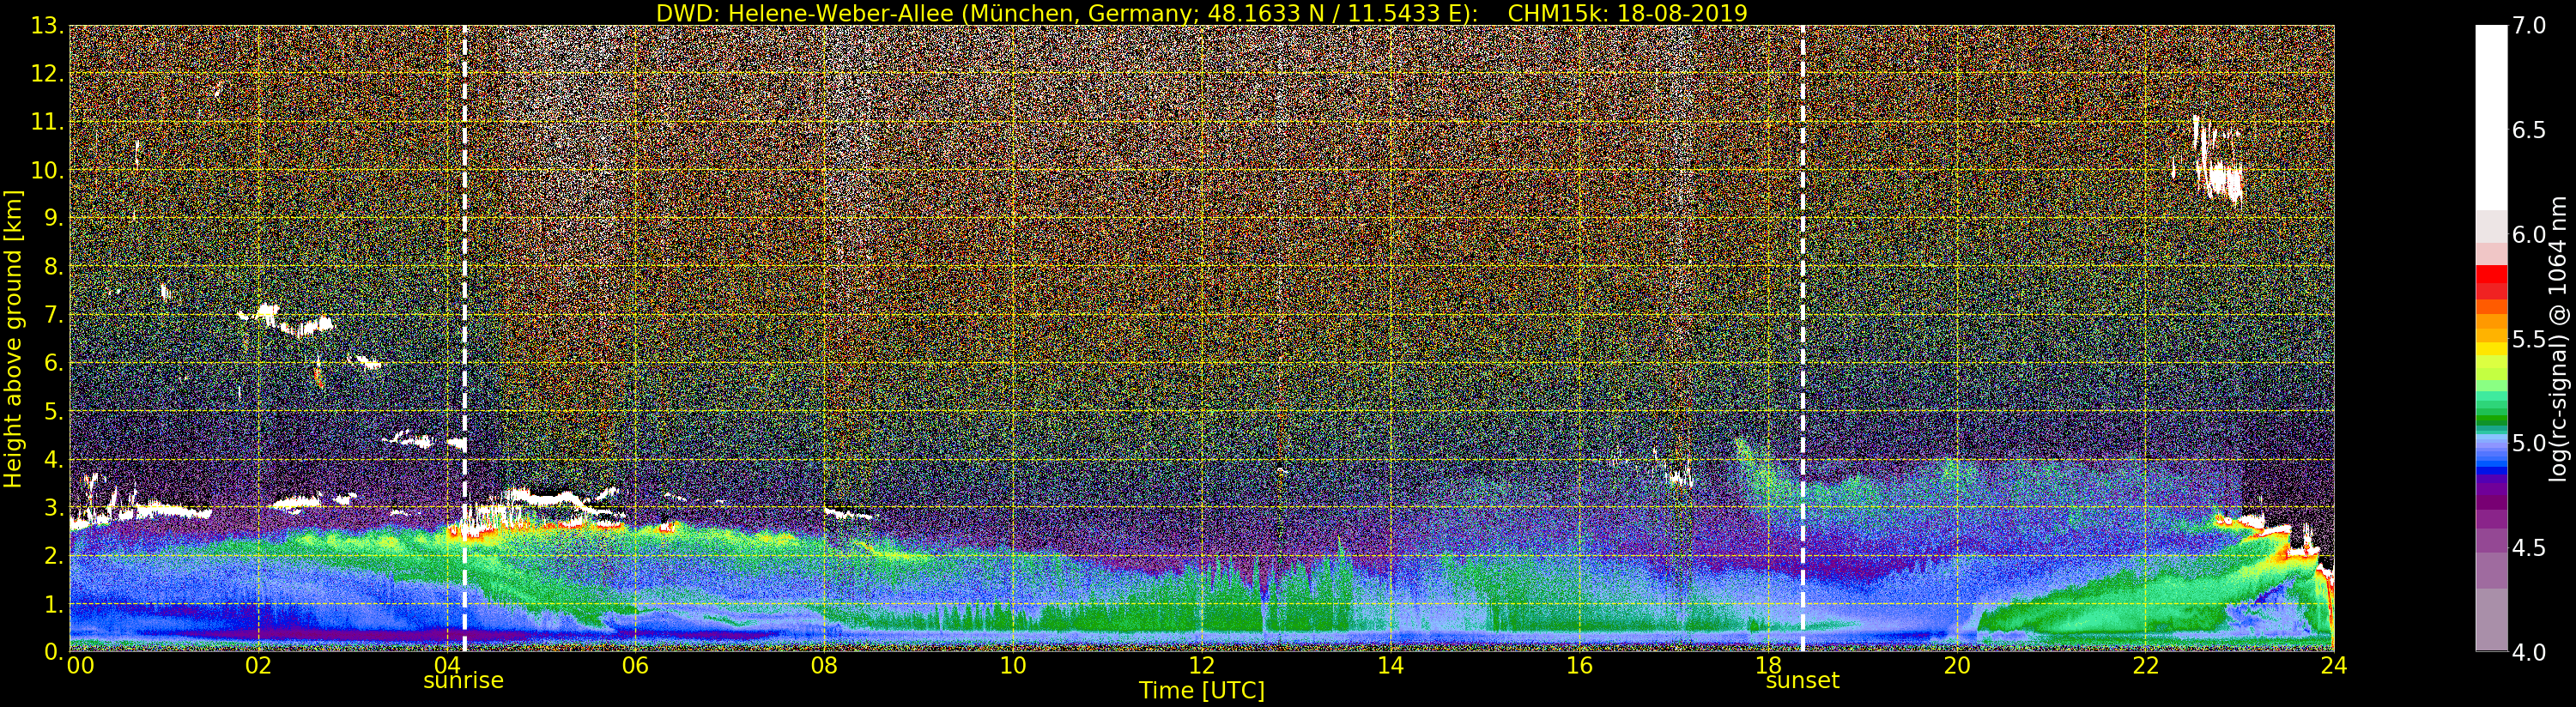Image resolution: width=2576 pixels, height=707 pixels.
Task: Click time axis tick '14'
Action: pos(1390,666)
